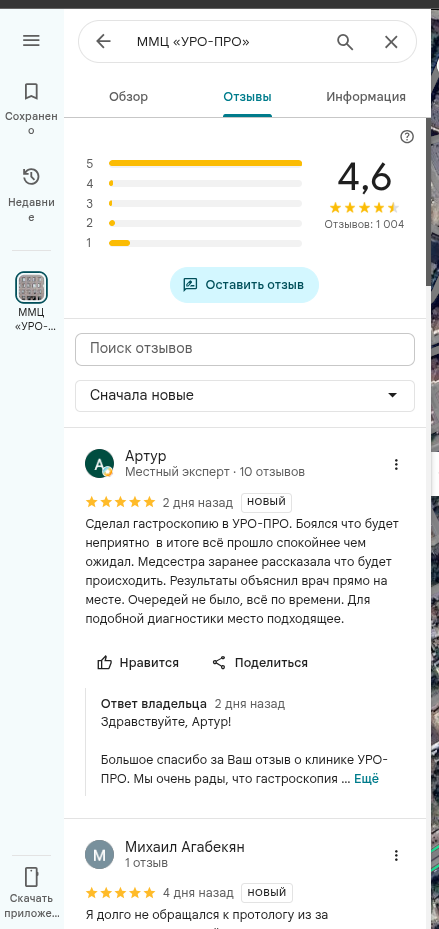
Task: Filter reviews by the 4-star bar
Action: pyautogui.click(x=194, y=184)
